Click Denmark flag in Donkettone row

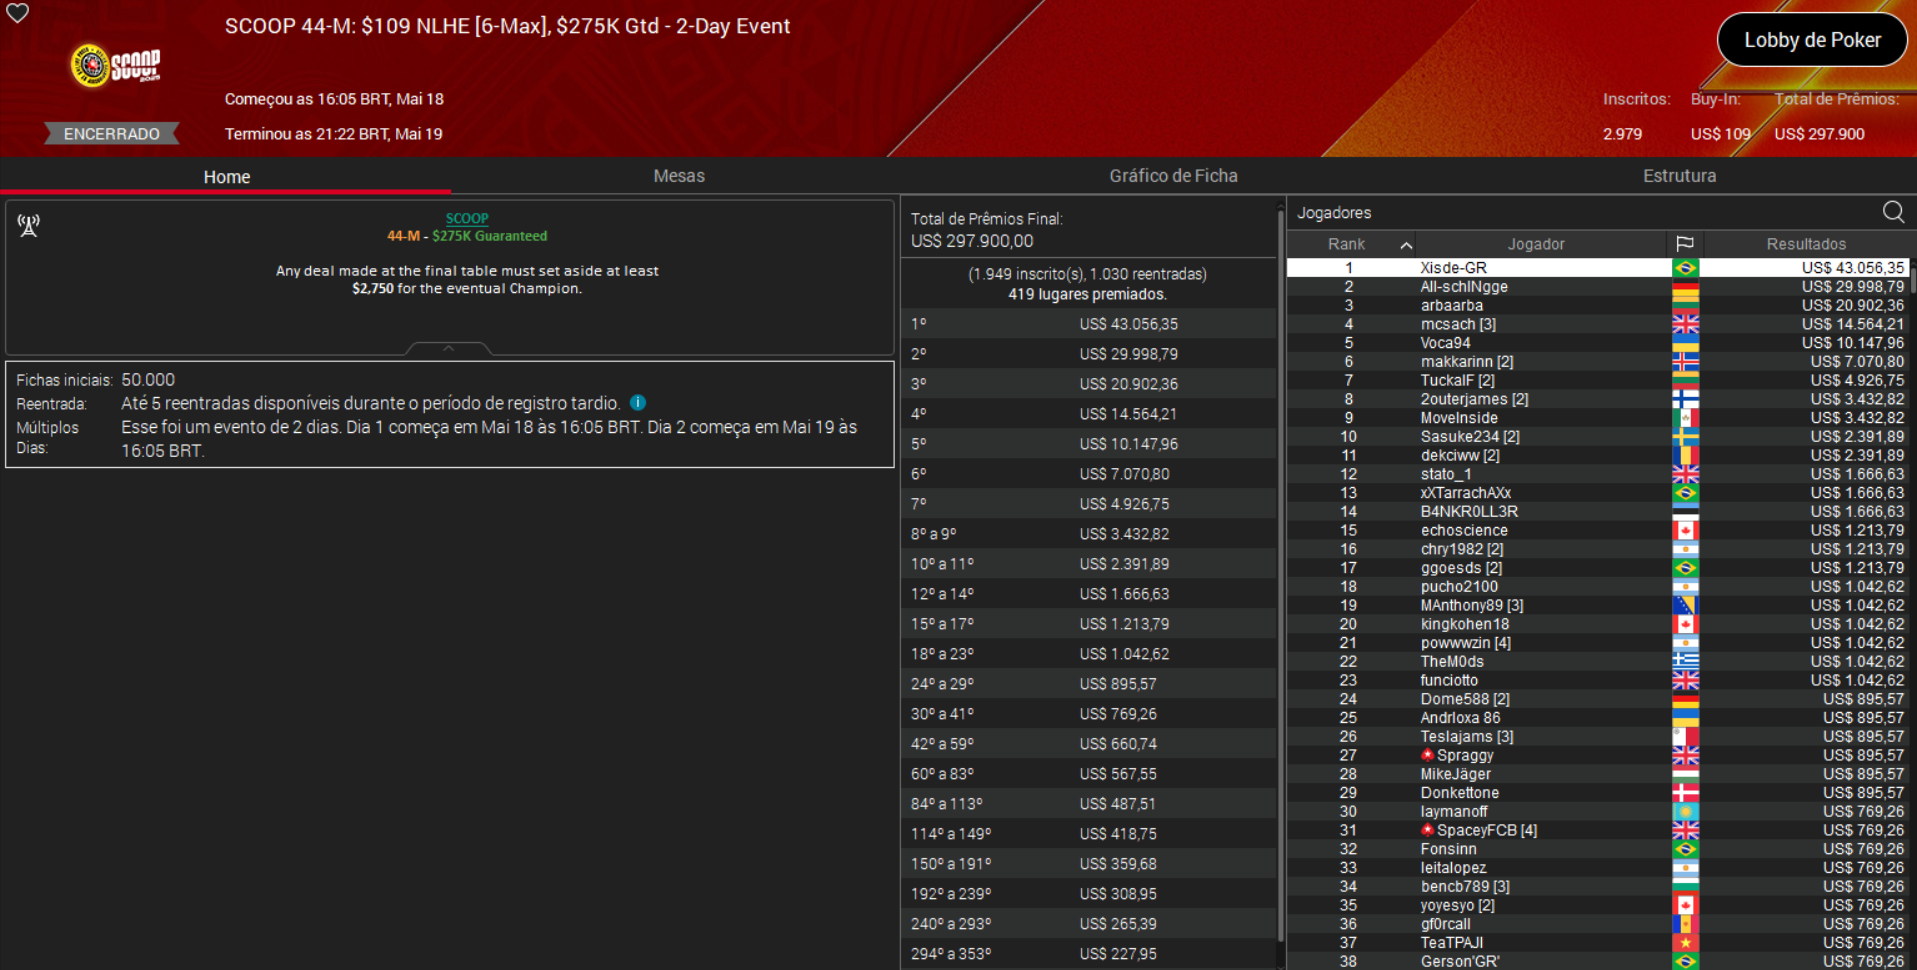coord(1685,793)
